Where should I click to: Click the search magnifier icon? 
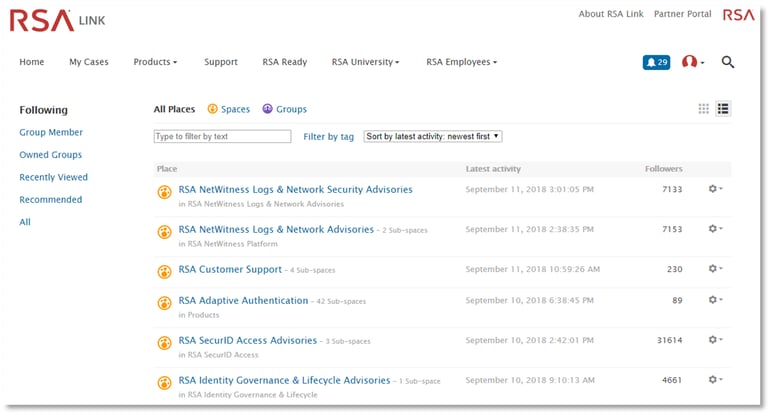pyautogui.click(x=727, y=62)
